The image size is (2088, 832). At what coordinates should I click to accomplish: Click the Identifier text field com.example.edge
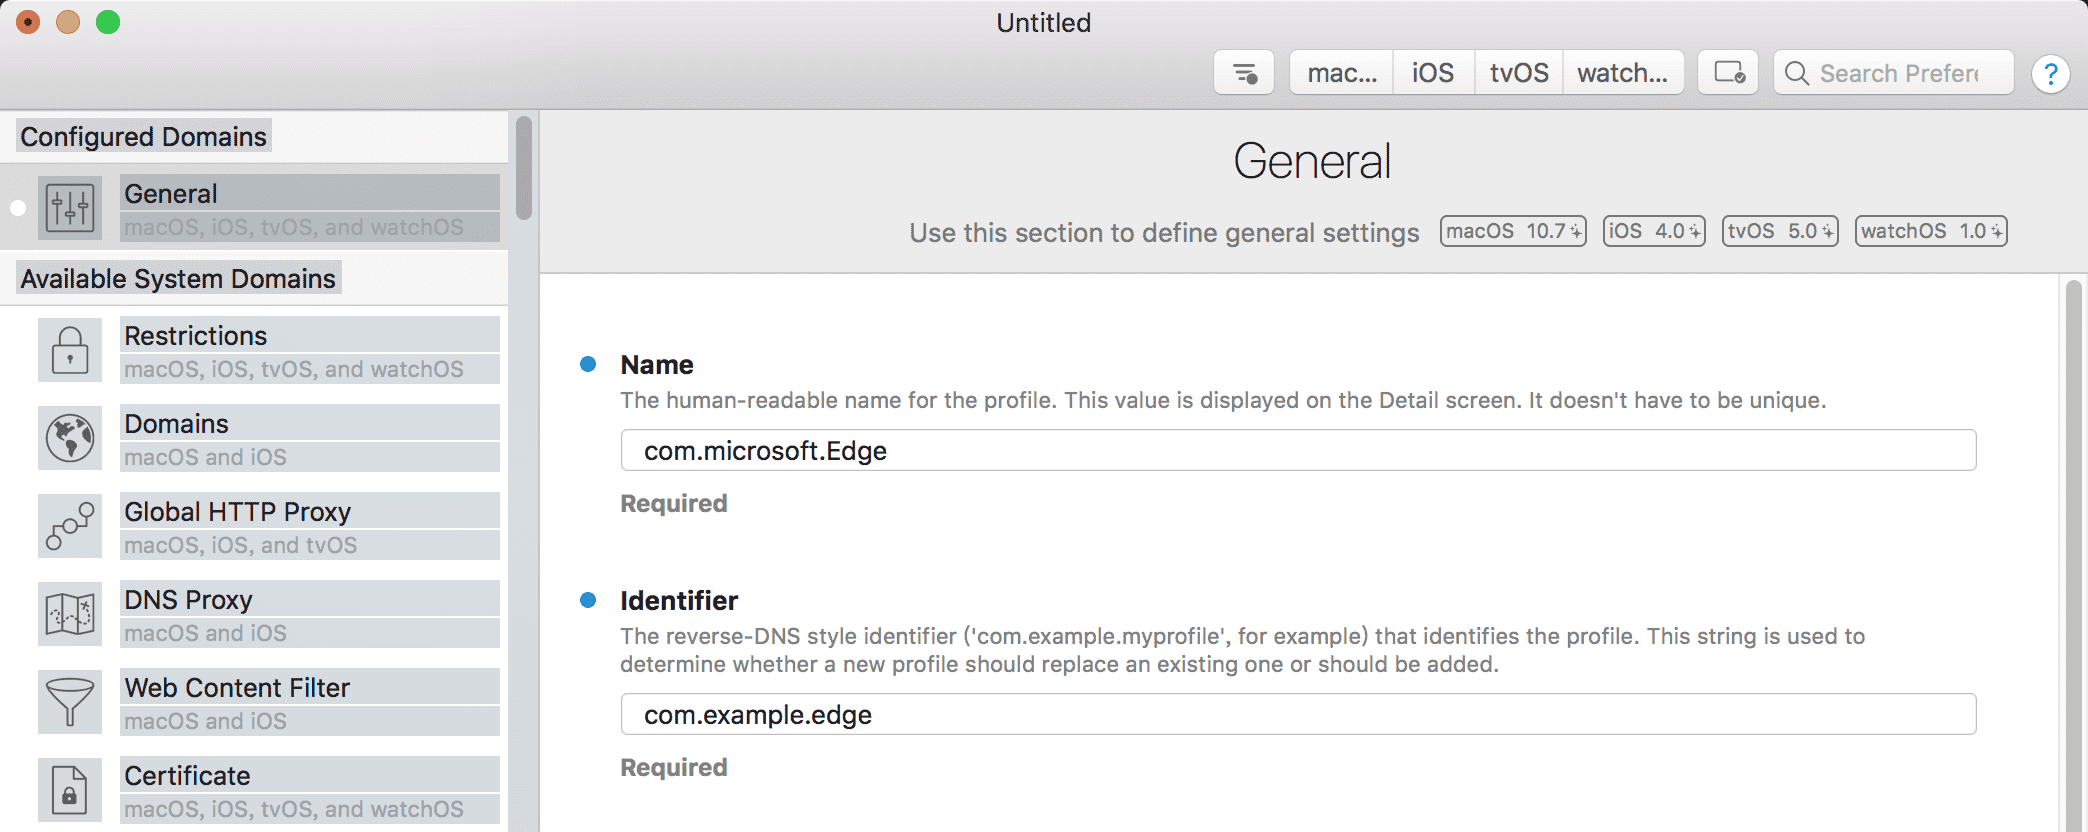(1298, 715)
